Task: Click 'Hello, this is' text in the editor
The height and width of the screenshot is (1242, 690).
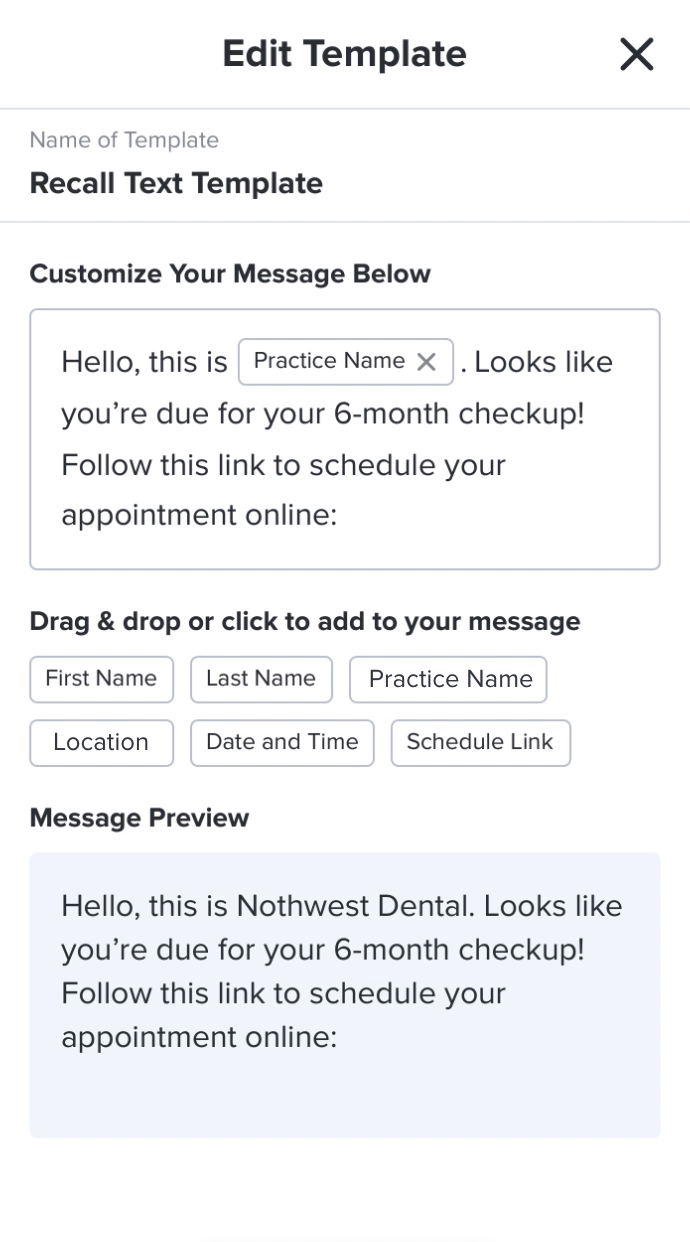Action: (144, 362)
